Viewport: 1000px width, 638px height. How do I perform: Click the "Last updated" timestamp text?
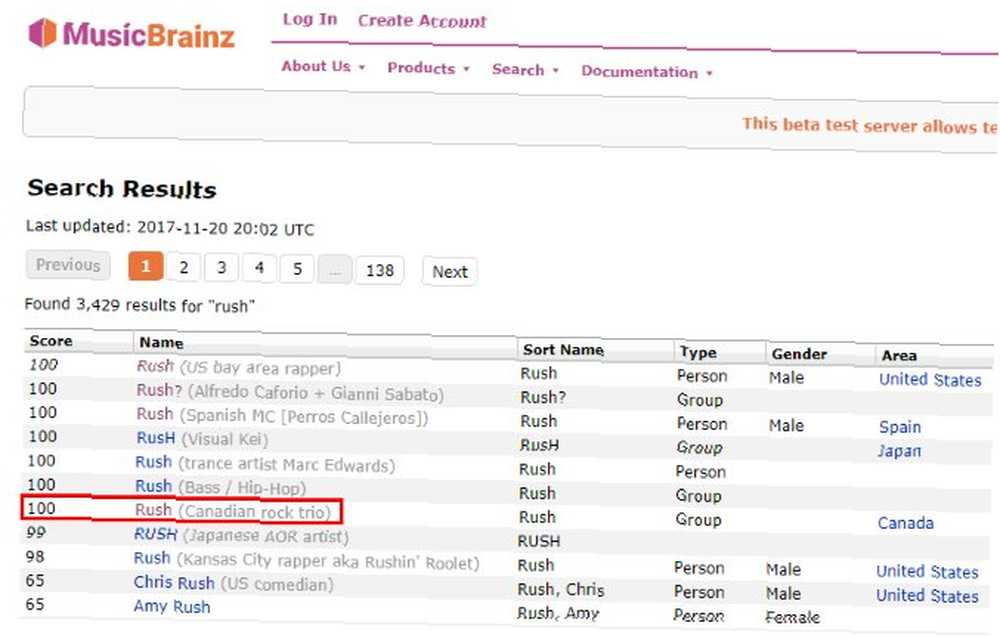[170, 227]
